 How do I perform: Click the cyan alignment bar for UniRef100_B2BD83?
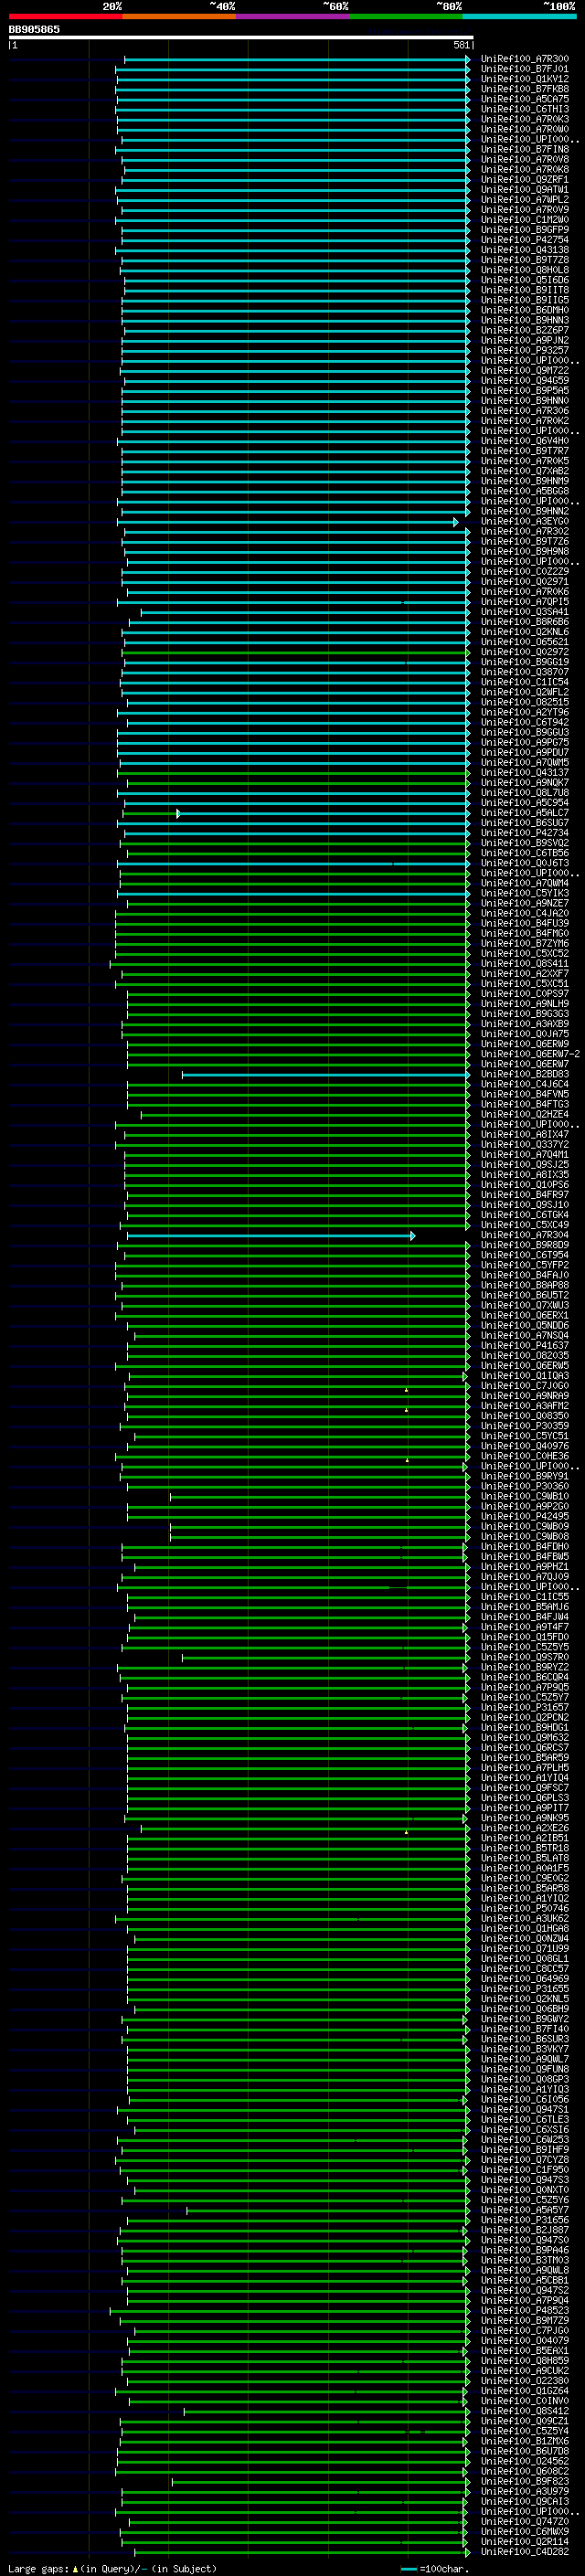326,1075
